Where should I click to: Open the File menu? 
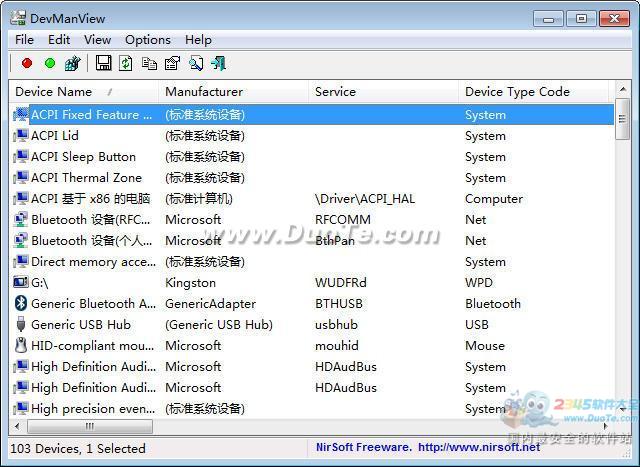coord(24,40)
